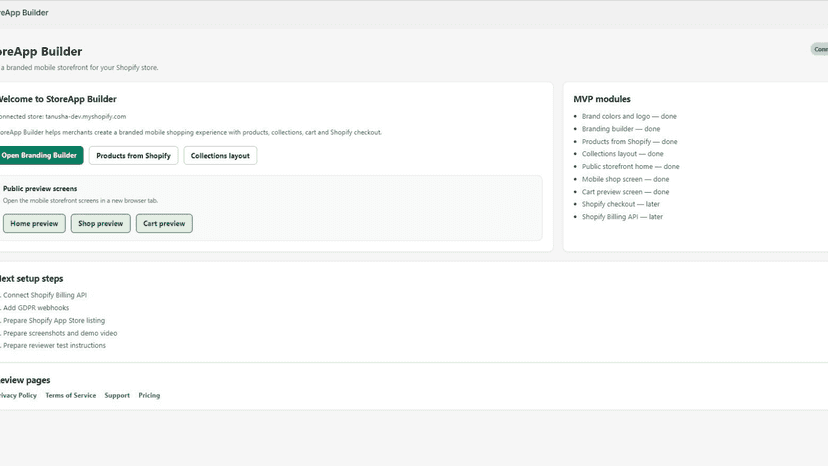Click the 'Review pages' heading

tap(25, 380)
